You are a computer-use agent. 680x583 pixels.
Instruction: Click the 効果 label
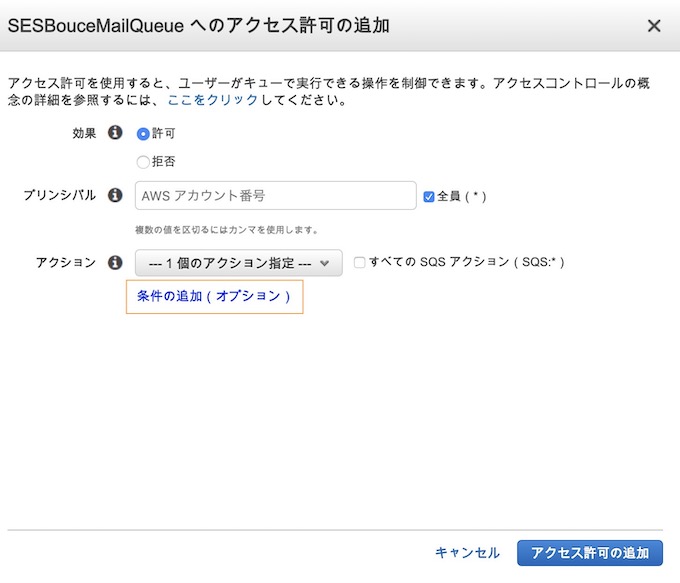(x=84, y=133)
